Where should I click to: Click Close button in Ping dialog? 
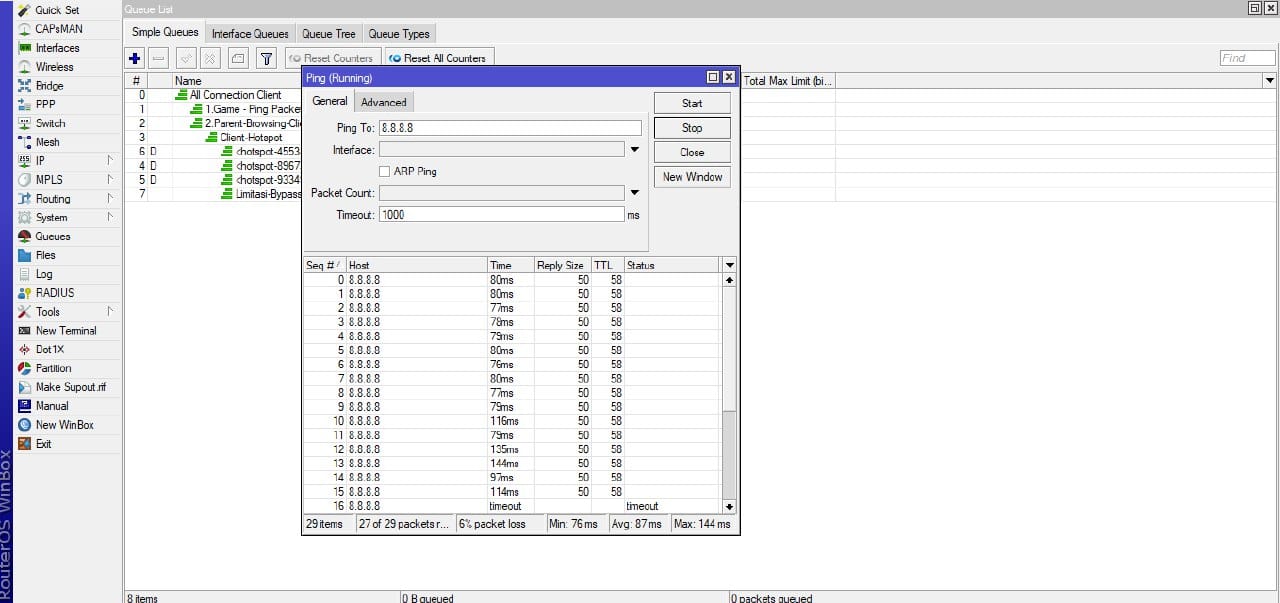pyautogui.click(x=692, y=152)
